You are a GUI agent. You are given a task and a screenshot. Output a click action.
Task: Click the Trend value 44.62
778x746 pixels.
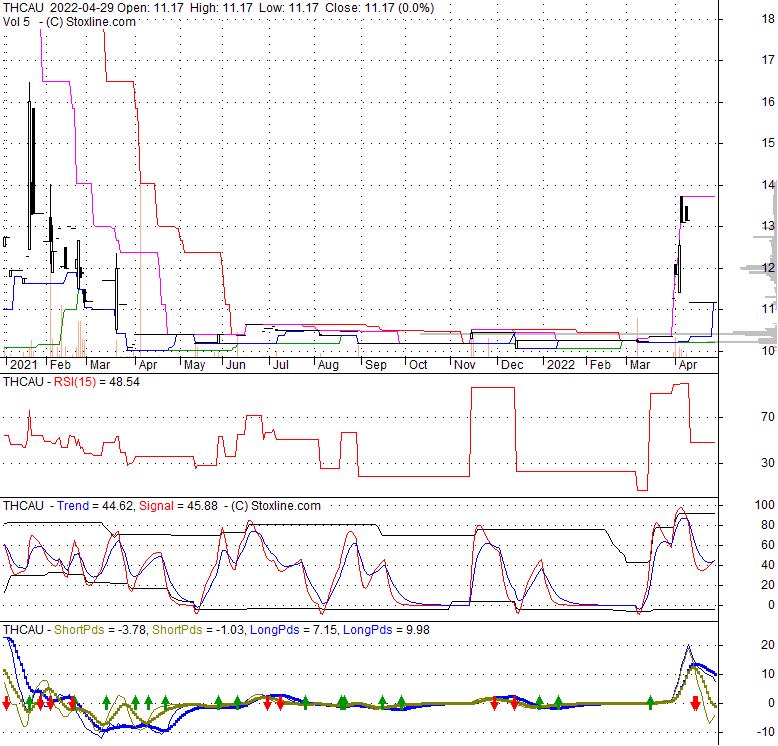[117, 506]
